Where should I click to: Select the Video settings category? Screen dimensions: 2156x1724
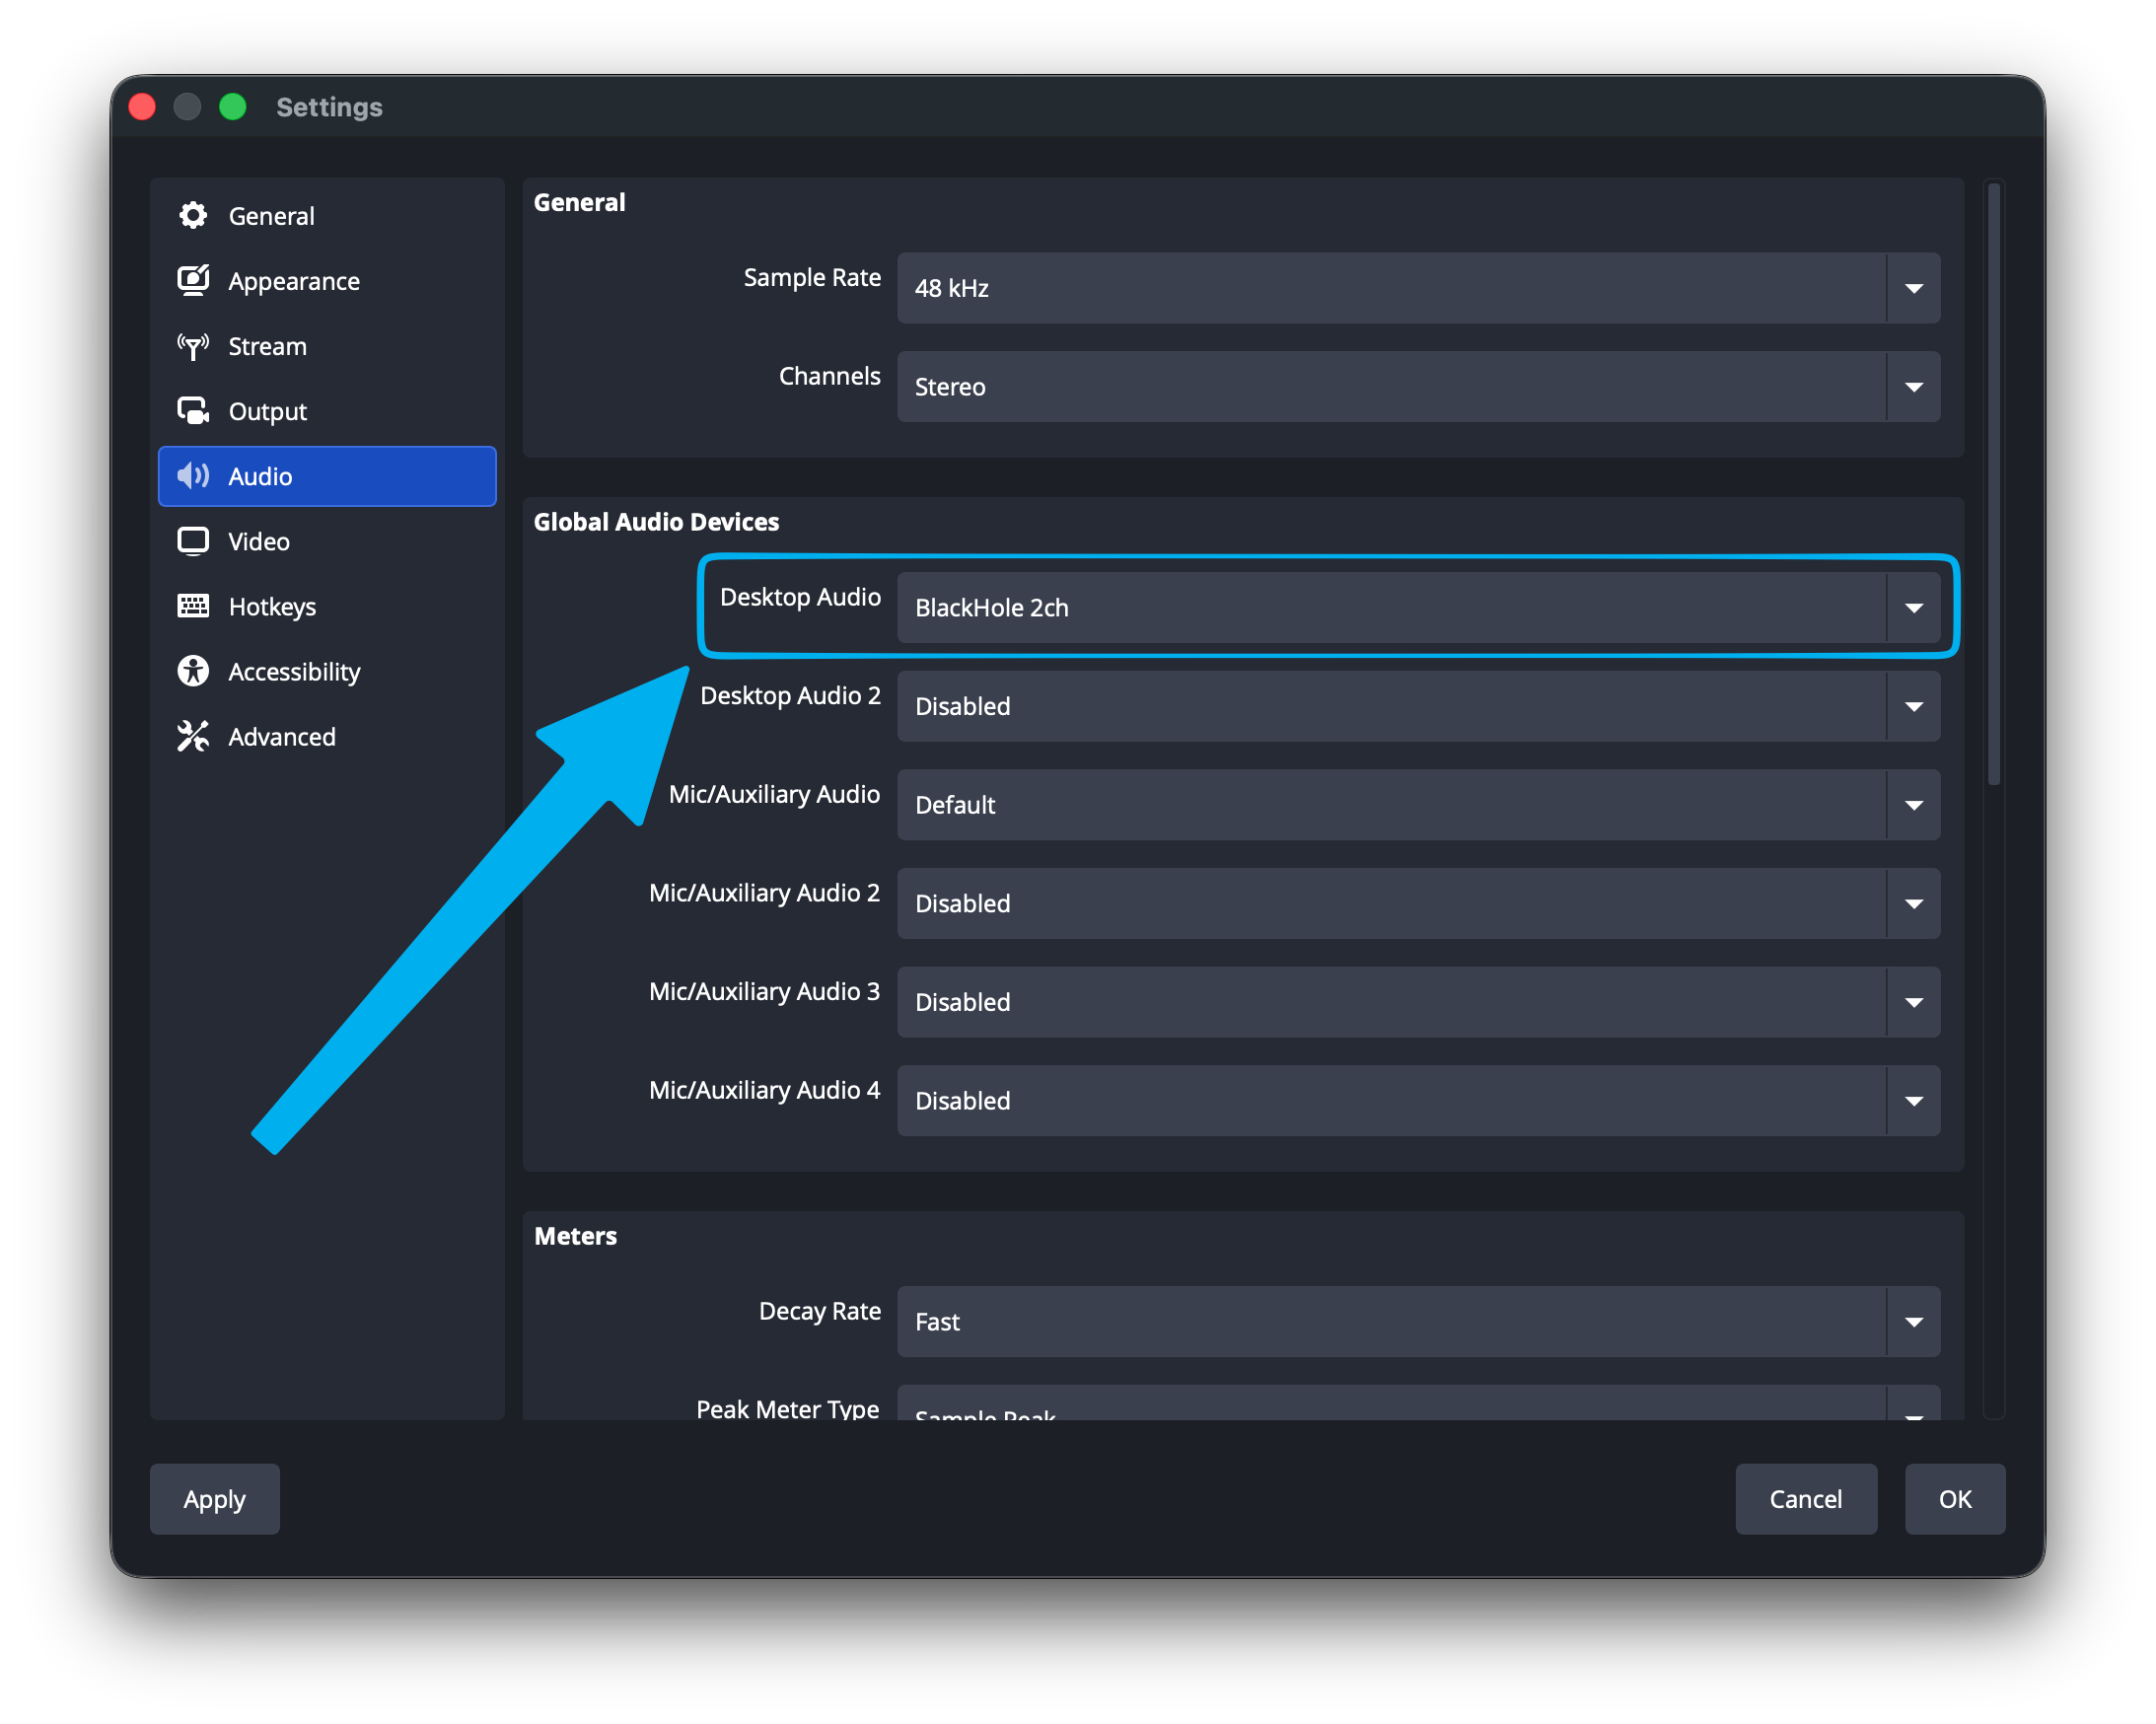(327, 541)
